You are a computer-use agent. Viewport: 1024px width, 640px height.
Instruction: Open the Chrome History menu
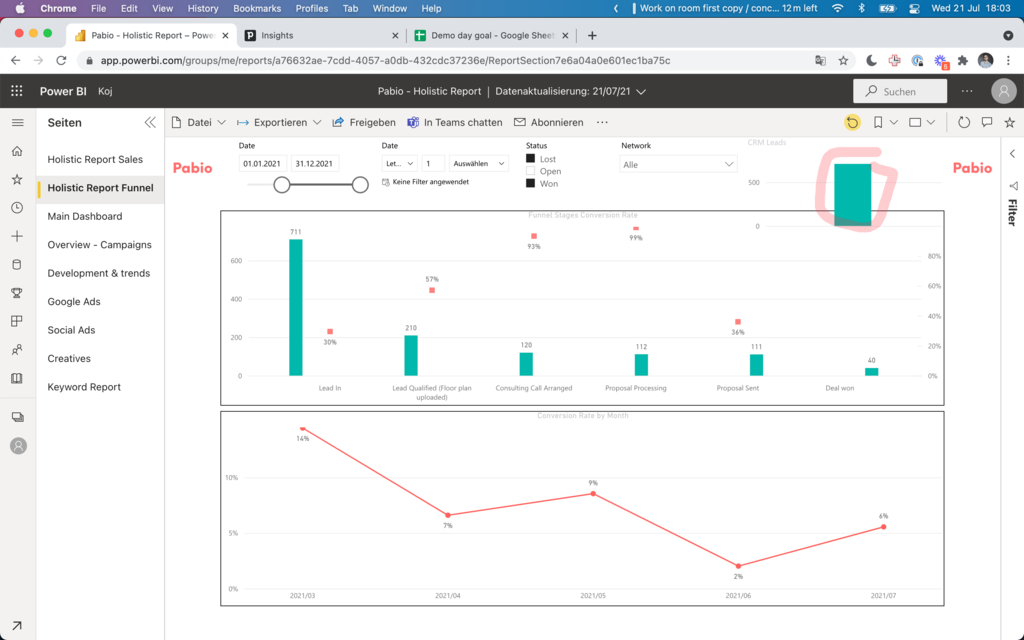202,8
